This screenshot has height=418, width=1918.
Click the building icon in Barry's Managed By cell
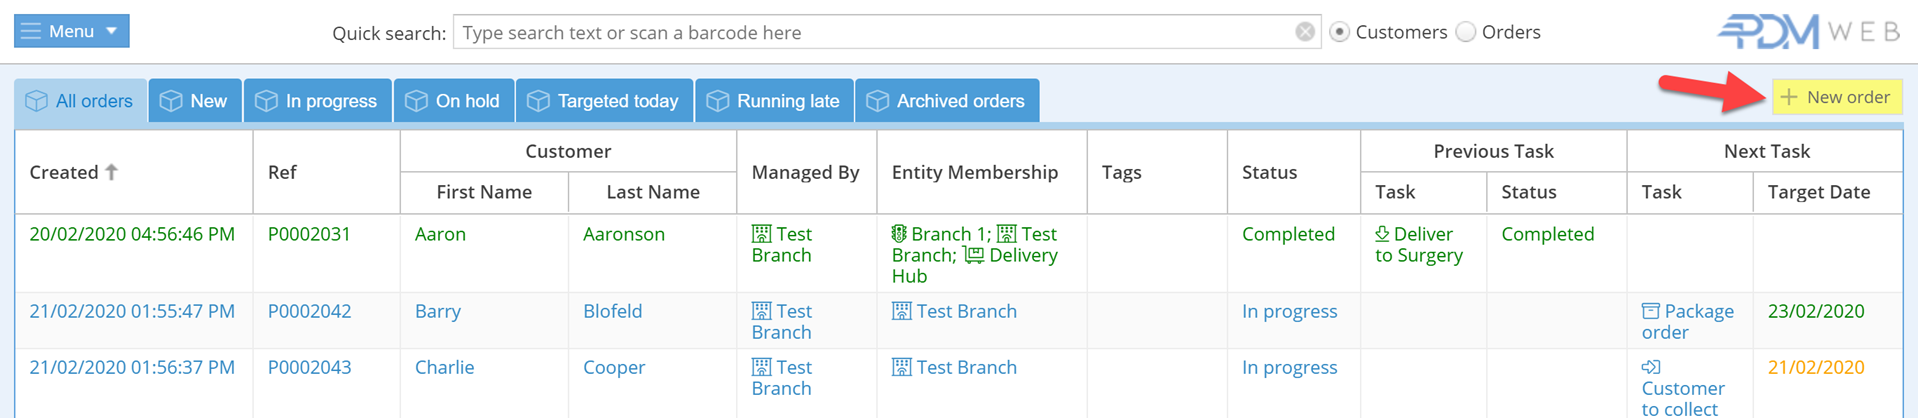click(x=761, y=312)
